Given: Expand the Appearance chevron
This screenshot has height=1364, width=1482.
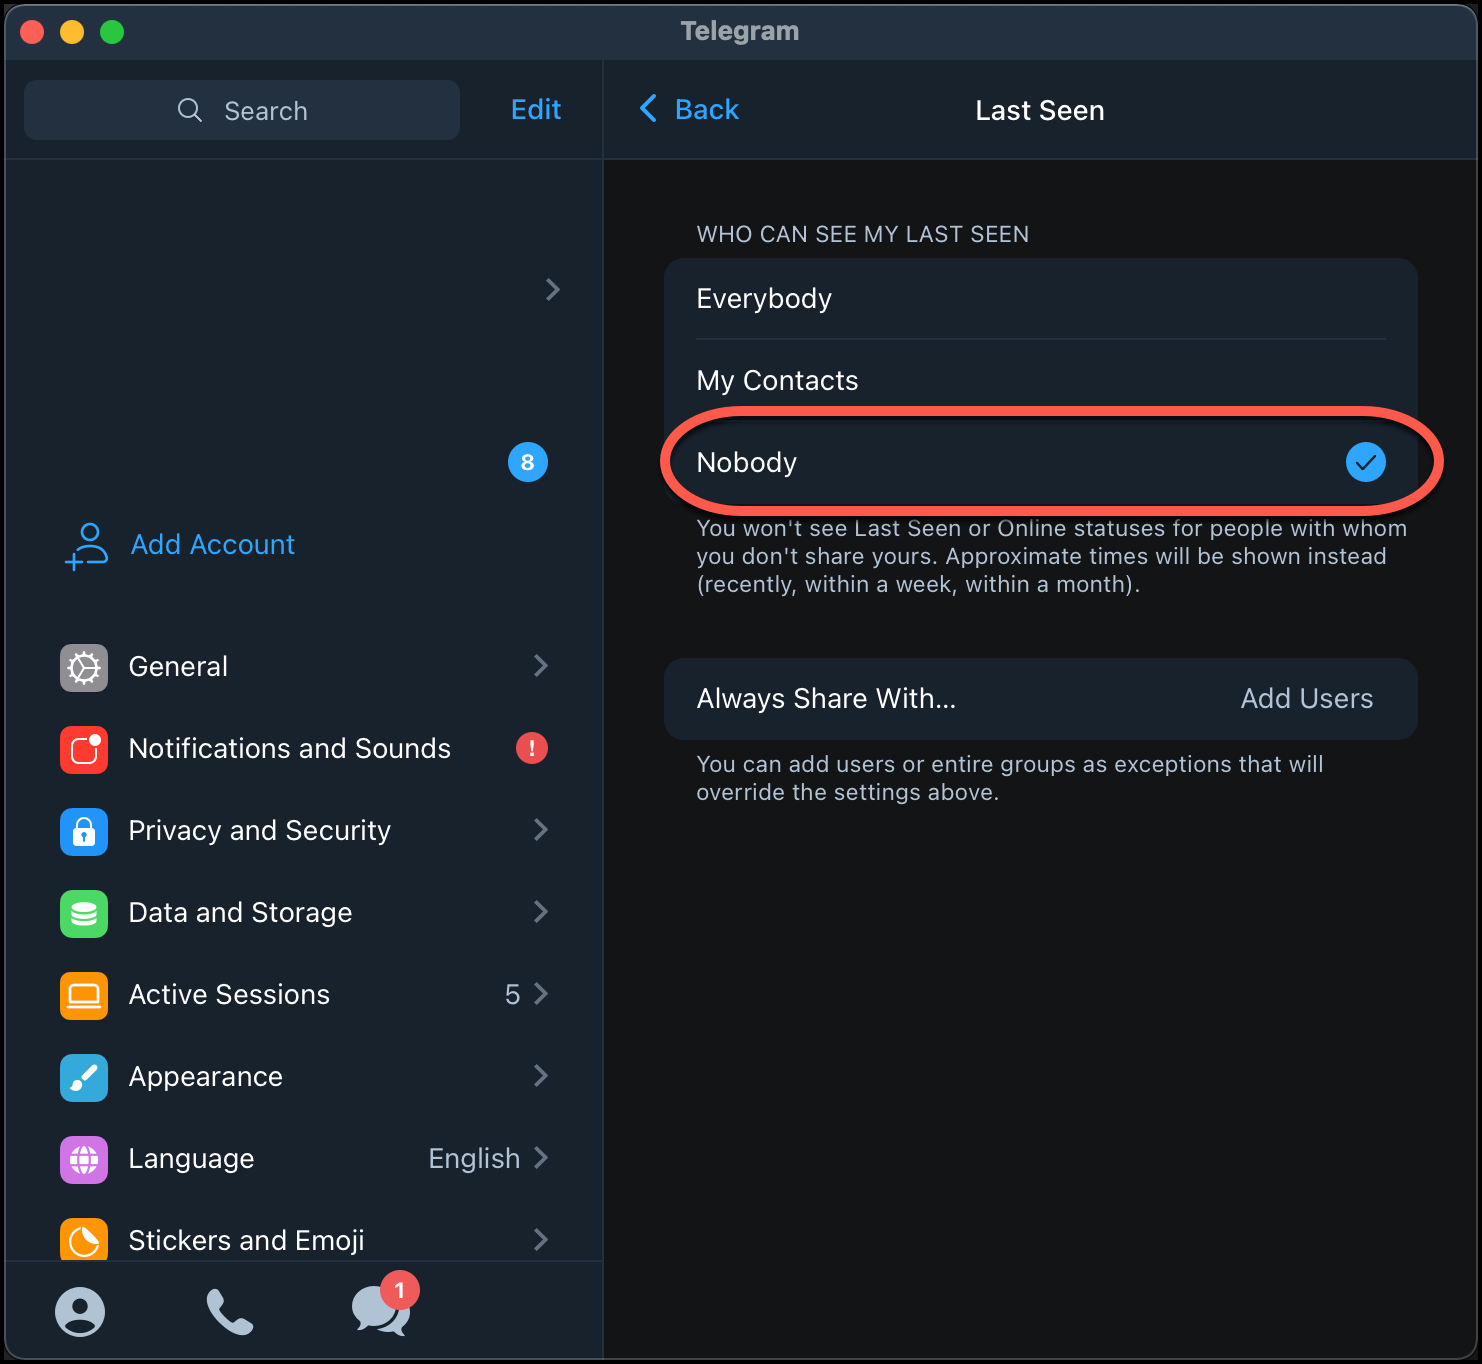Looking at the screenshot, I should coord(541,1076).
